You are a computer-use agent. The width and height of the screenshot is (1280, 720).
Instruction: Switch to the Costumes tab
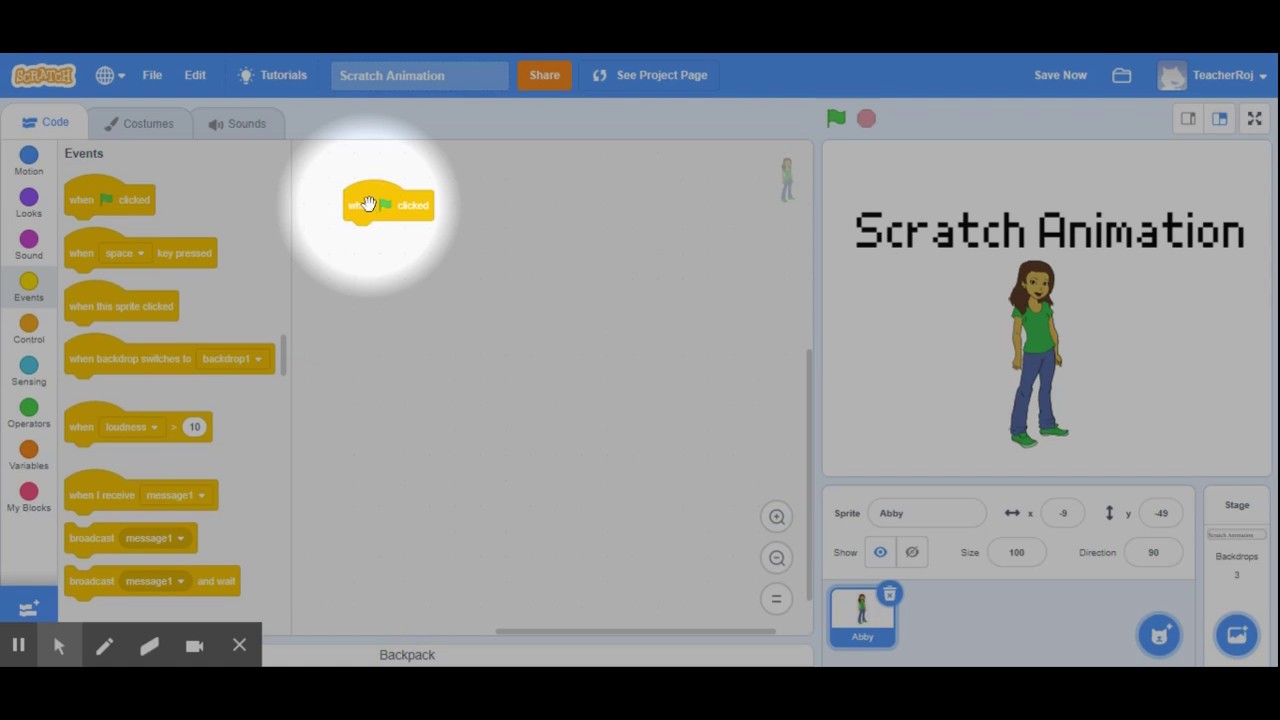pyautogui.click(x=138, y=123)
